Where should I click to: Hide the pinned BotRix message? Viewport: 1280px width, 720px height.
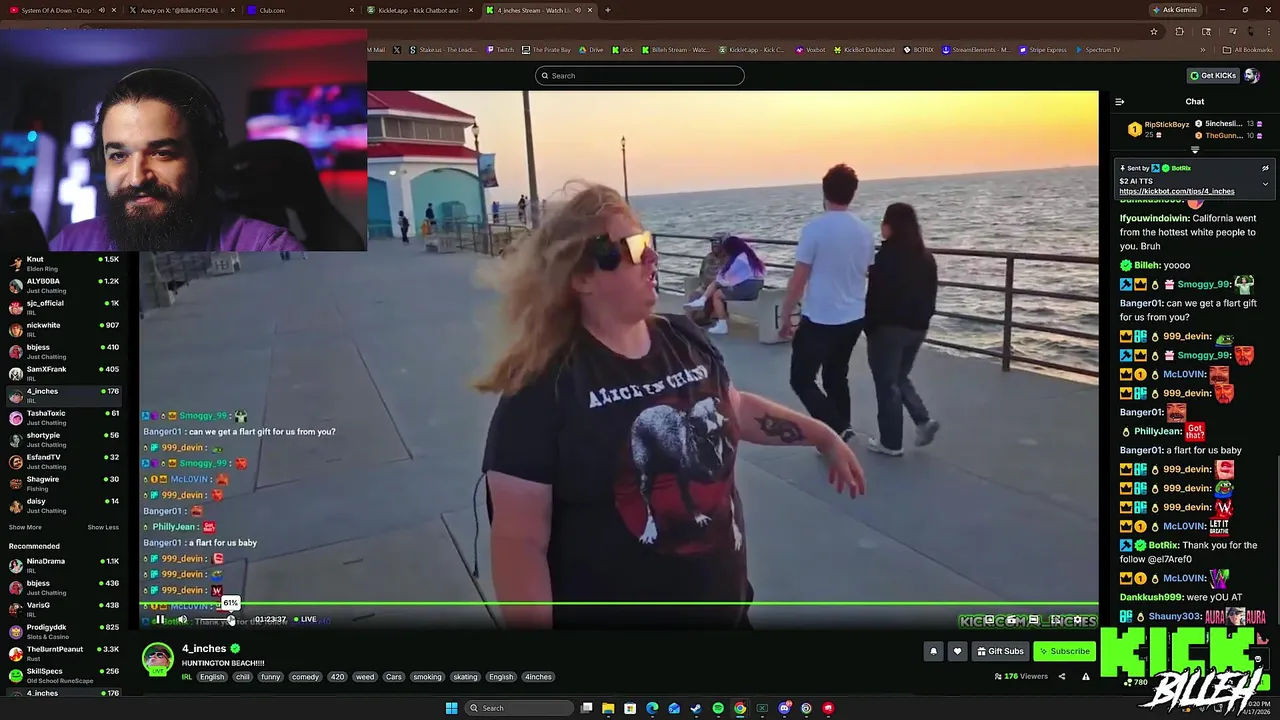pyautogui.click(x=1265, y=168)
